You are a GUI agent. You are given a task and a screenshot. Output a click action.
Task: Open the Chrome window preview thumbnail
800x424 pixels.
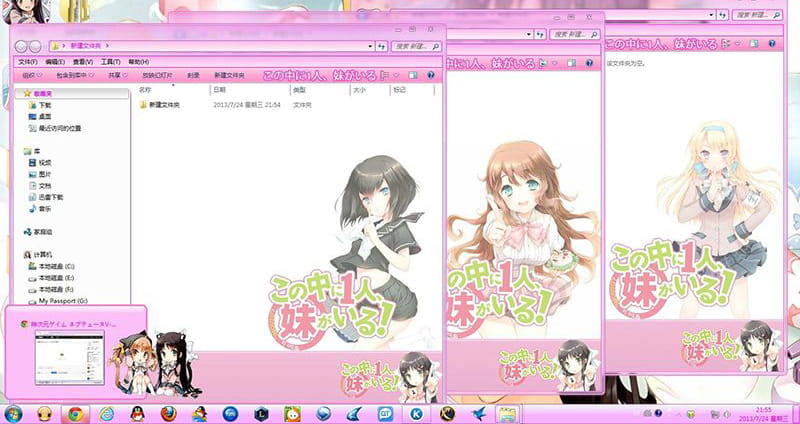[69, 357]
